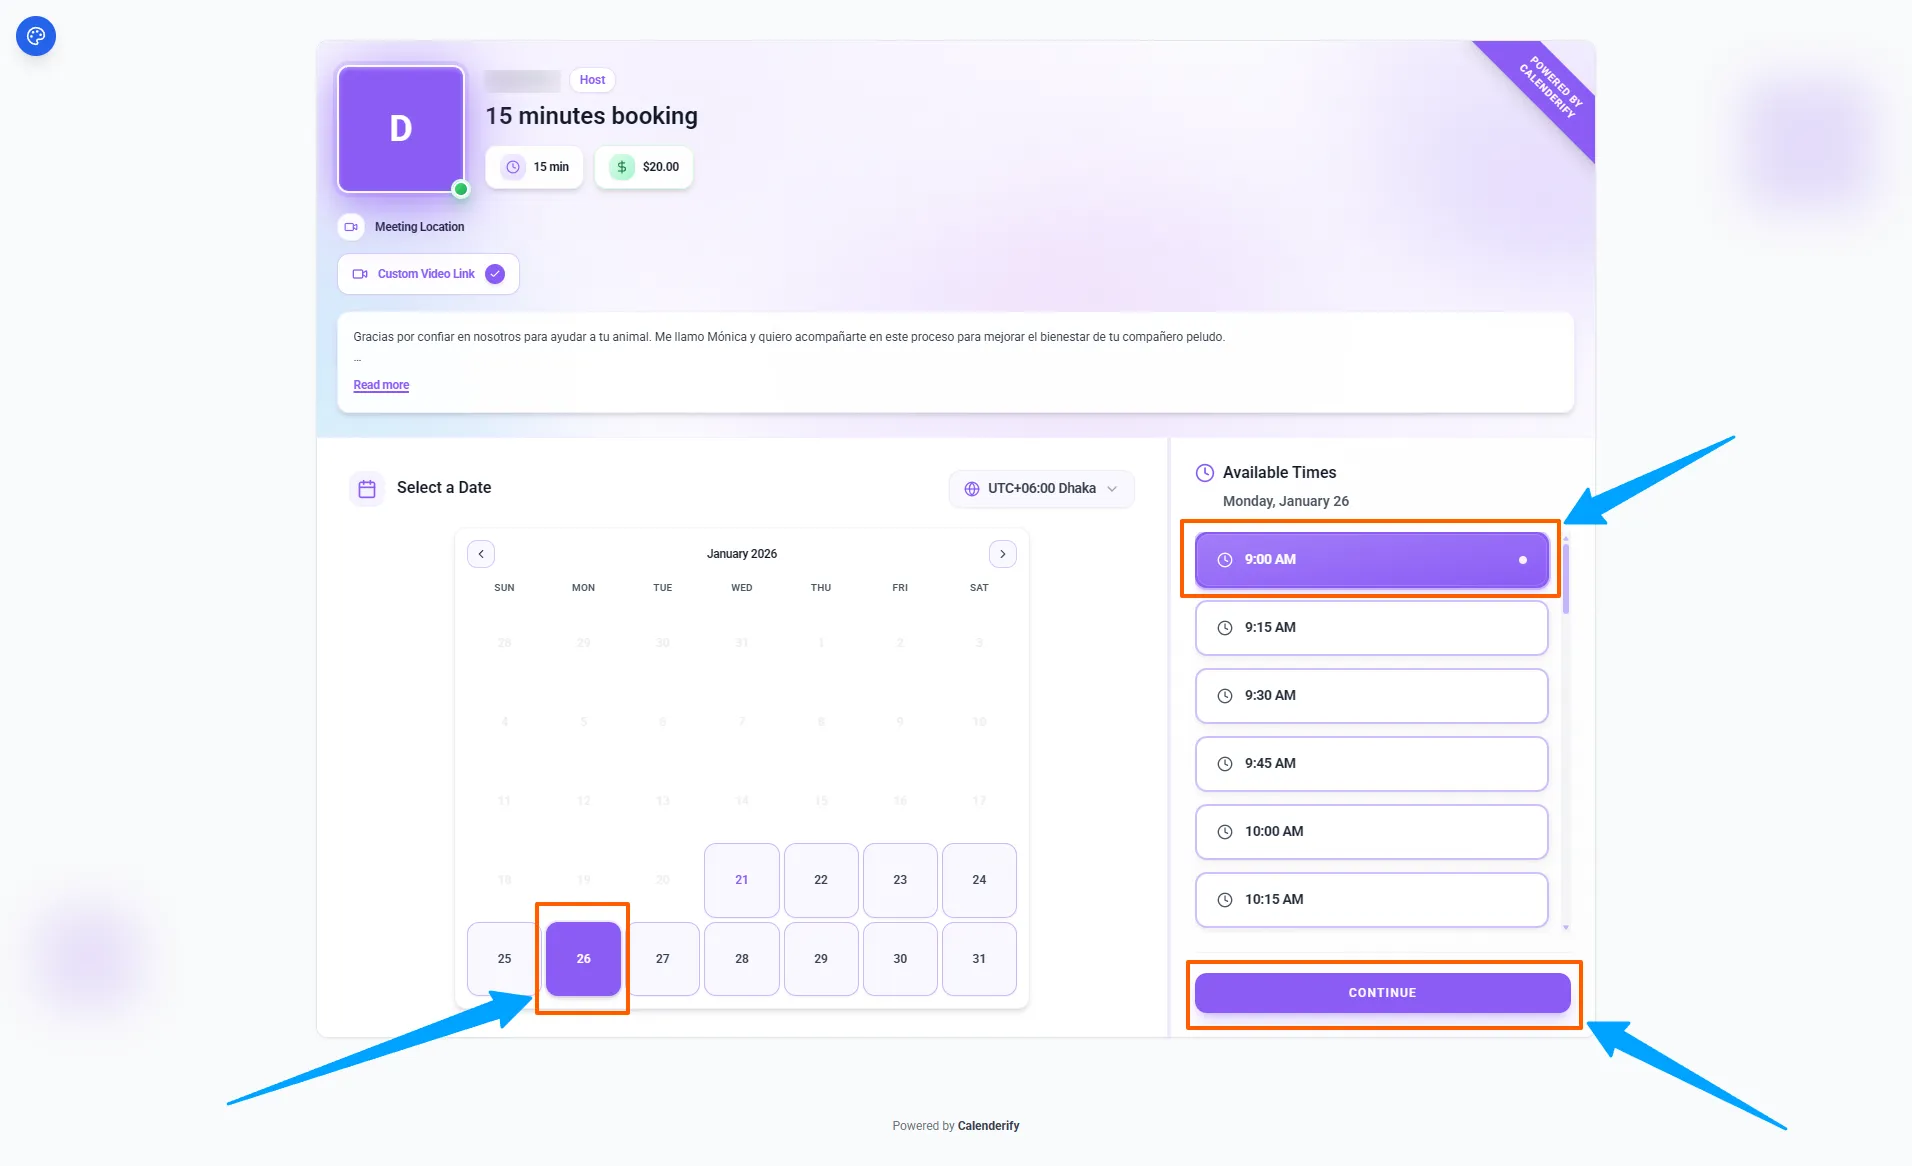Click the clock icon on the 15 min badge
Viewport: 1912px width, 1167px height.
coord(514,167)
